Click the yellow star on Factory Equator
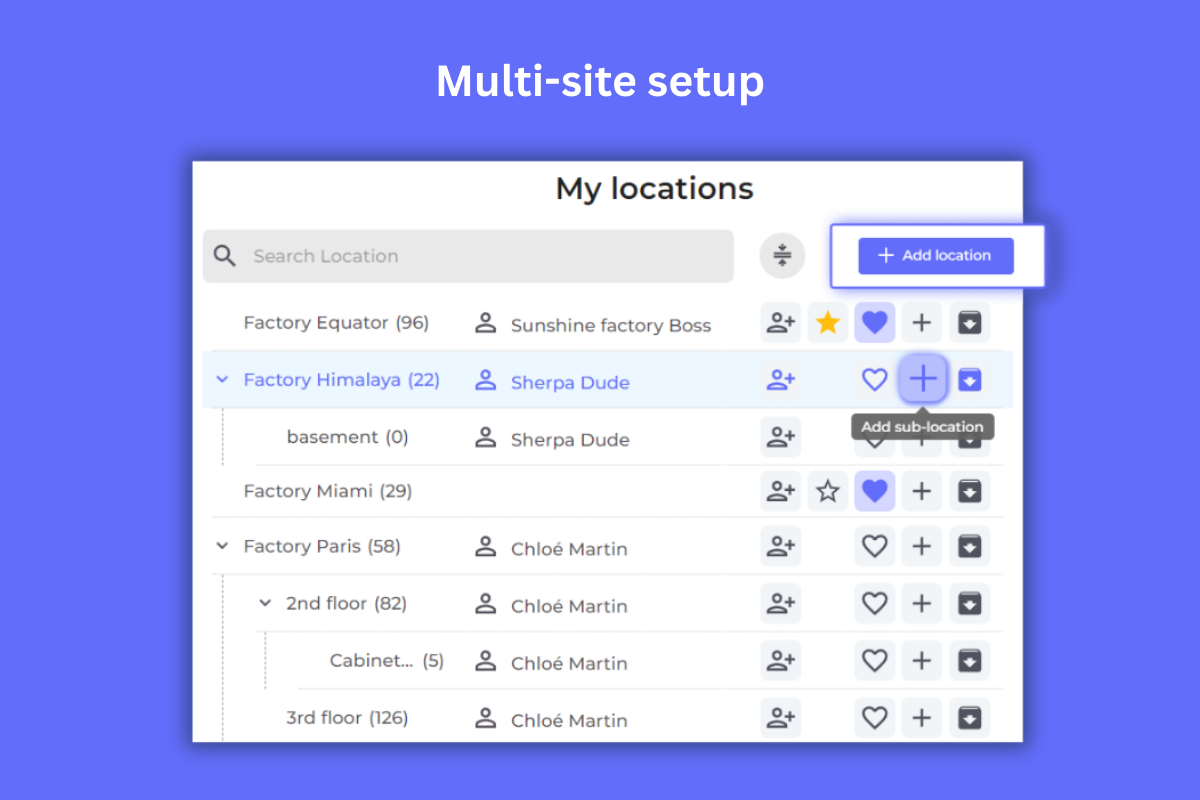Image resolution: width=1200 pixels, height=800 pixels. tap(827, 322)
